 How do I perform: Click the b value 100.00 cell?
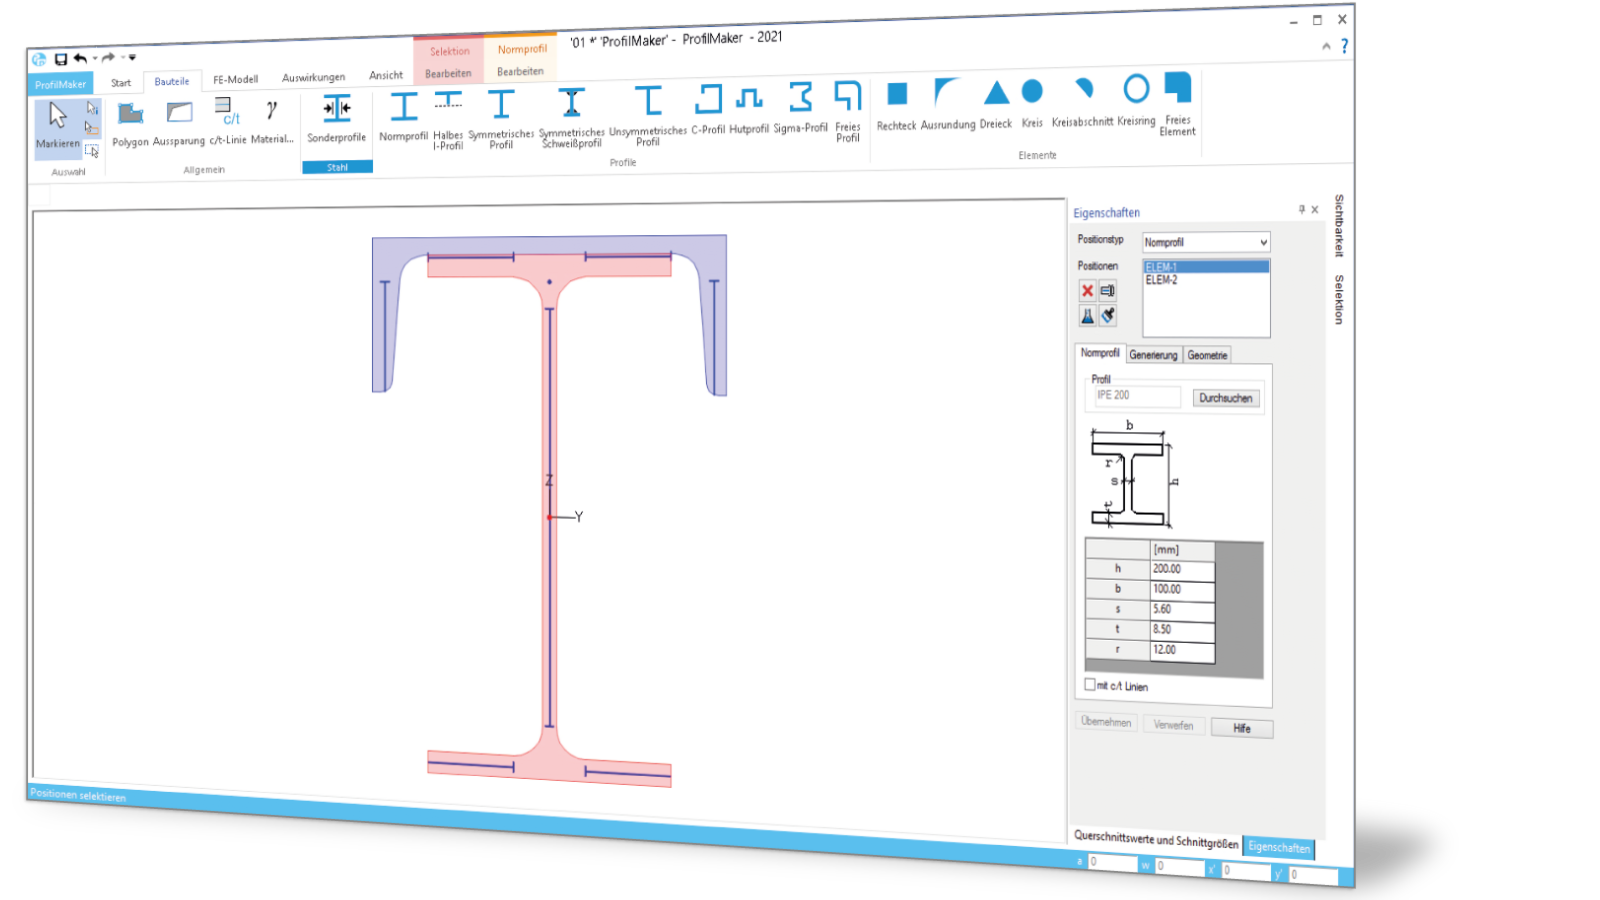tap(1182, 589)
